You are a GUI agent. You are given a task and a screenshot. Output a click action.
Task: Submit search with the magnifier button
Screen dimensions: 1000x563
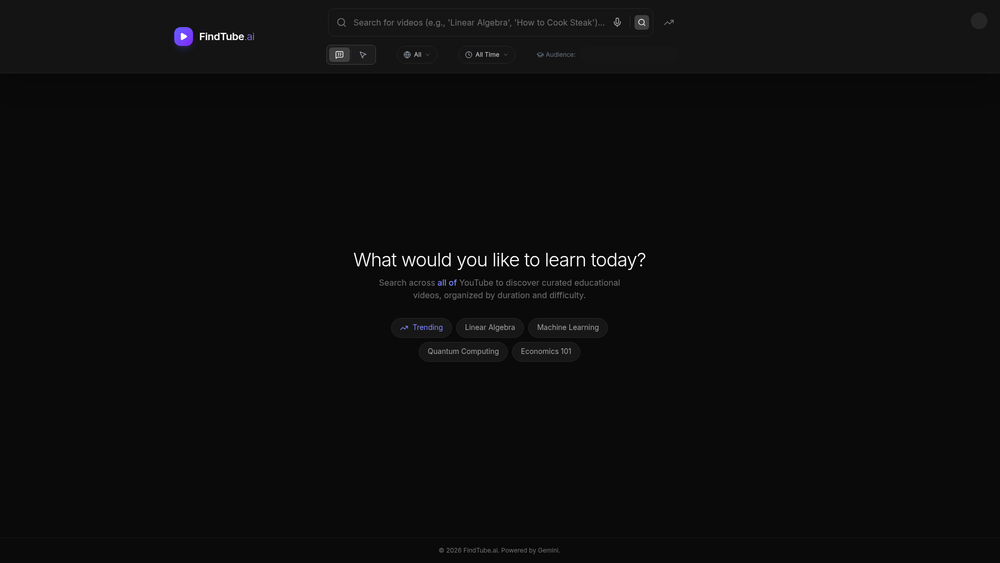(x=642, y=22)
